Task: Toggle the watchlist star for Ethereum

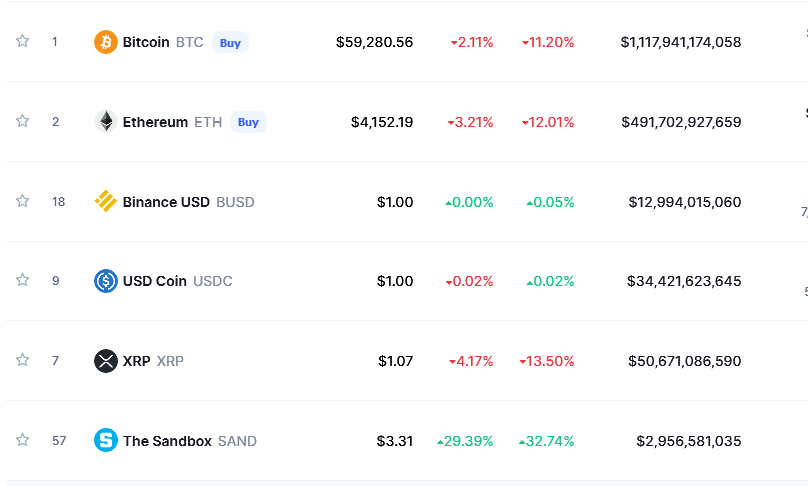Action: [x=22, y=121]
